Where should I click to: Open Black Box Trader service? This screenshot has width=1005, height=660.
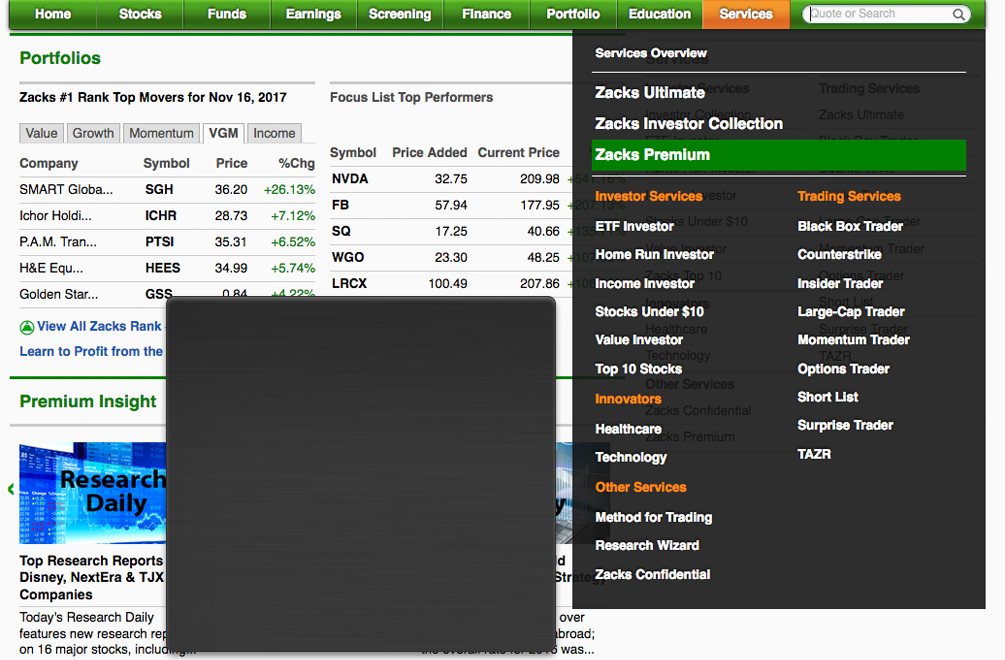click(x=850, y=226)
